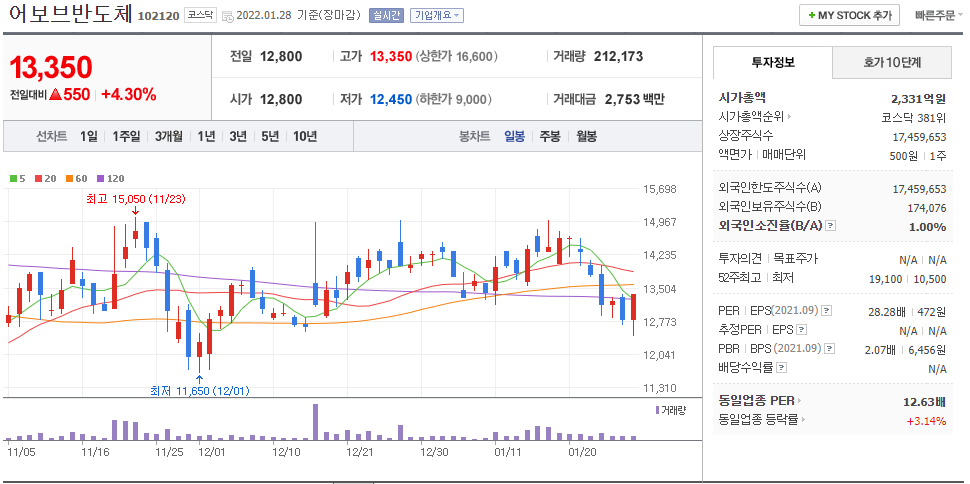The height and width of the screenshot is (484, 970).
Task: Click the current price 13,350
Action: 51,67
